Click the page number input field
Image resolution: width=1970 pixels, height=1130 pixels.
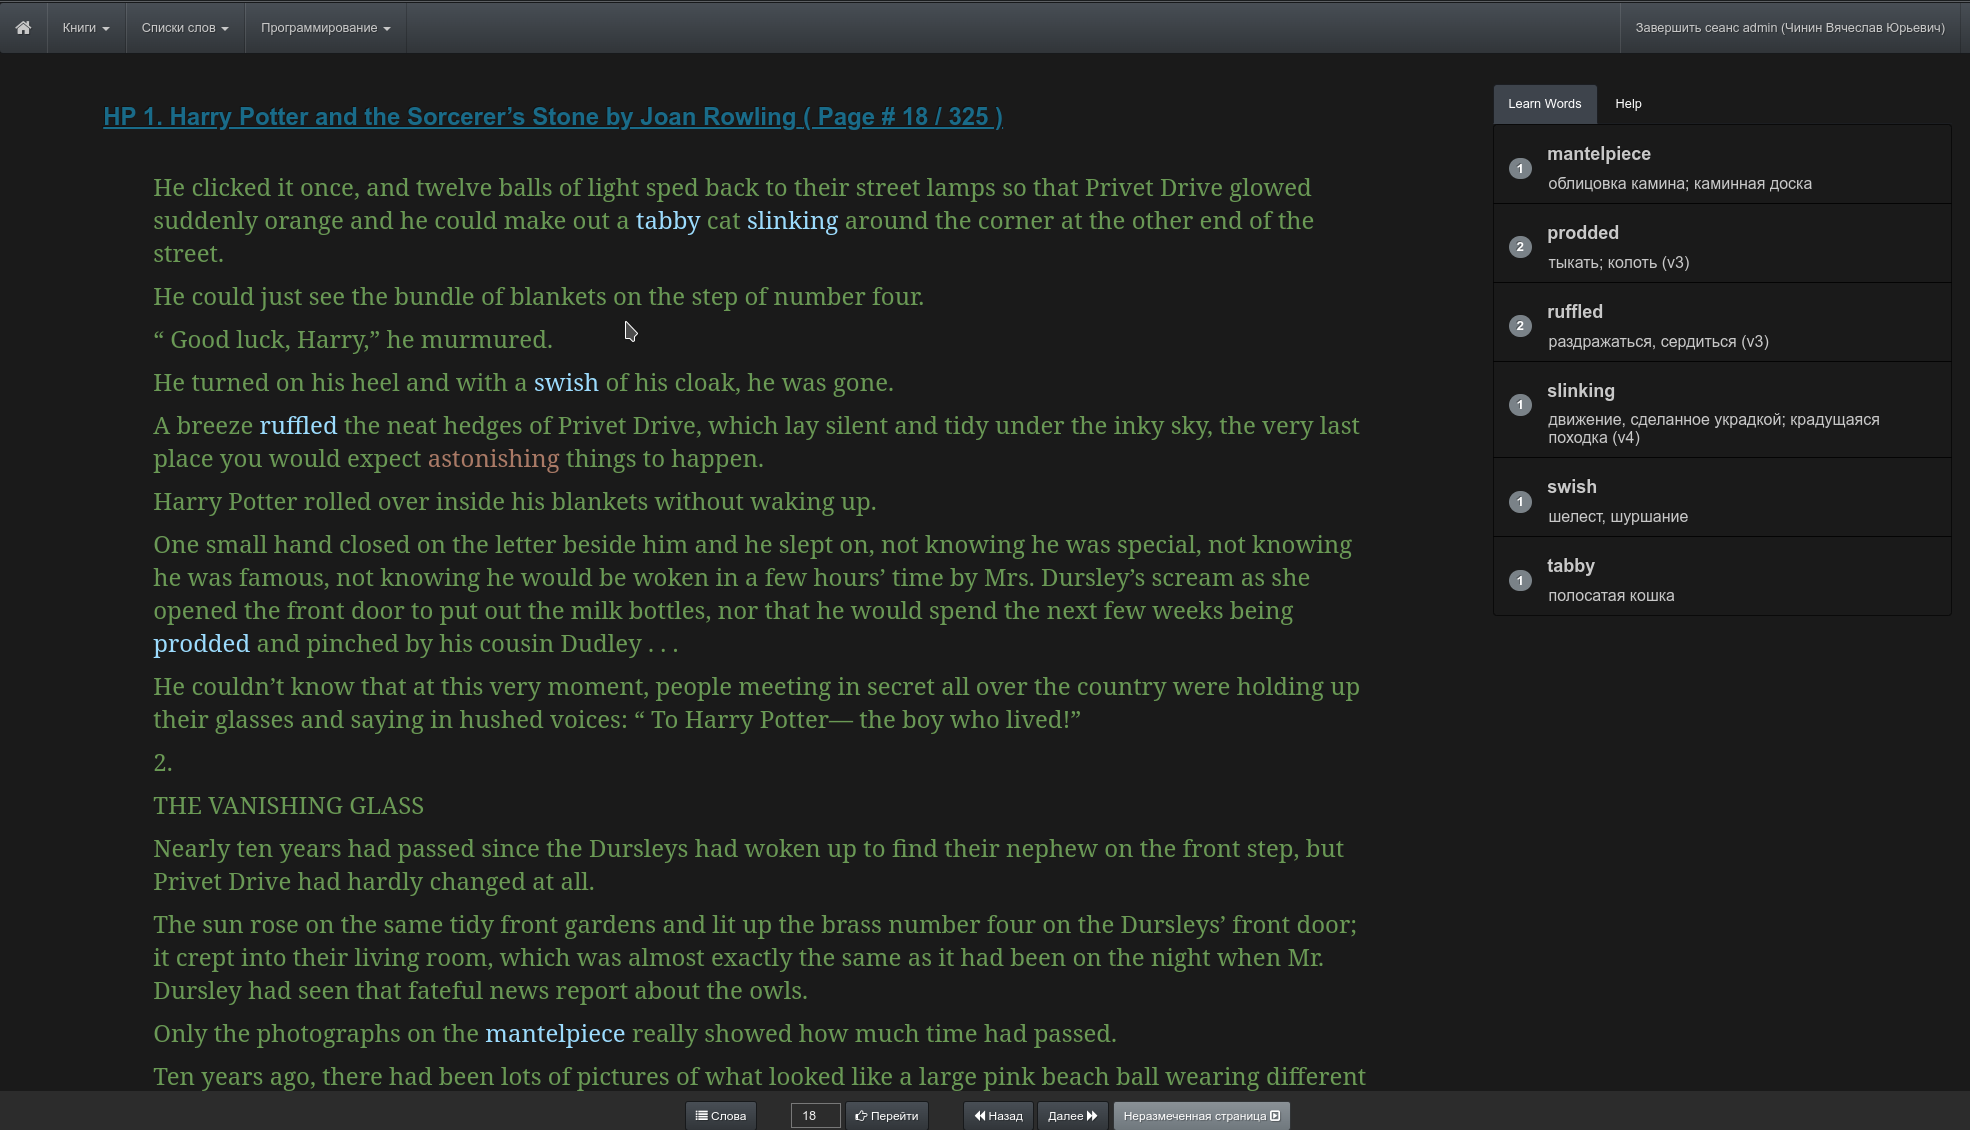pos(814,1115)
